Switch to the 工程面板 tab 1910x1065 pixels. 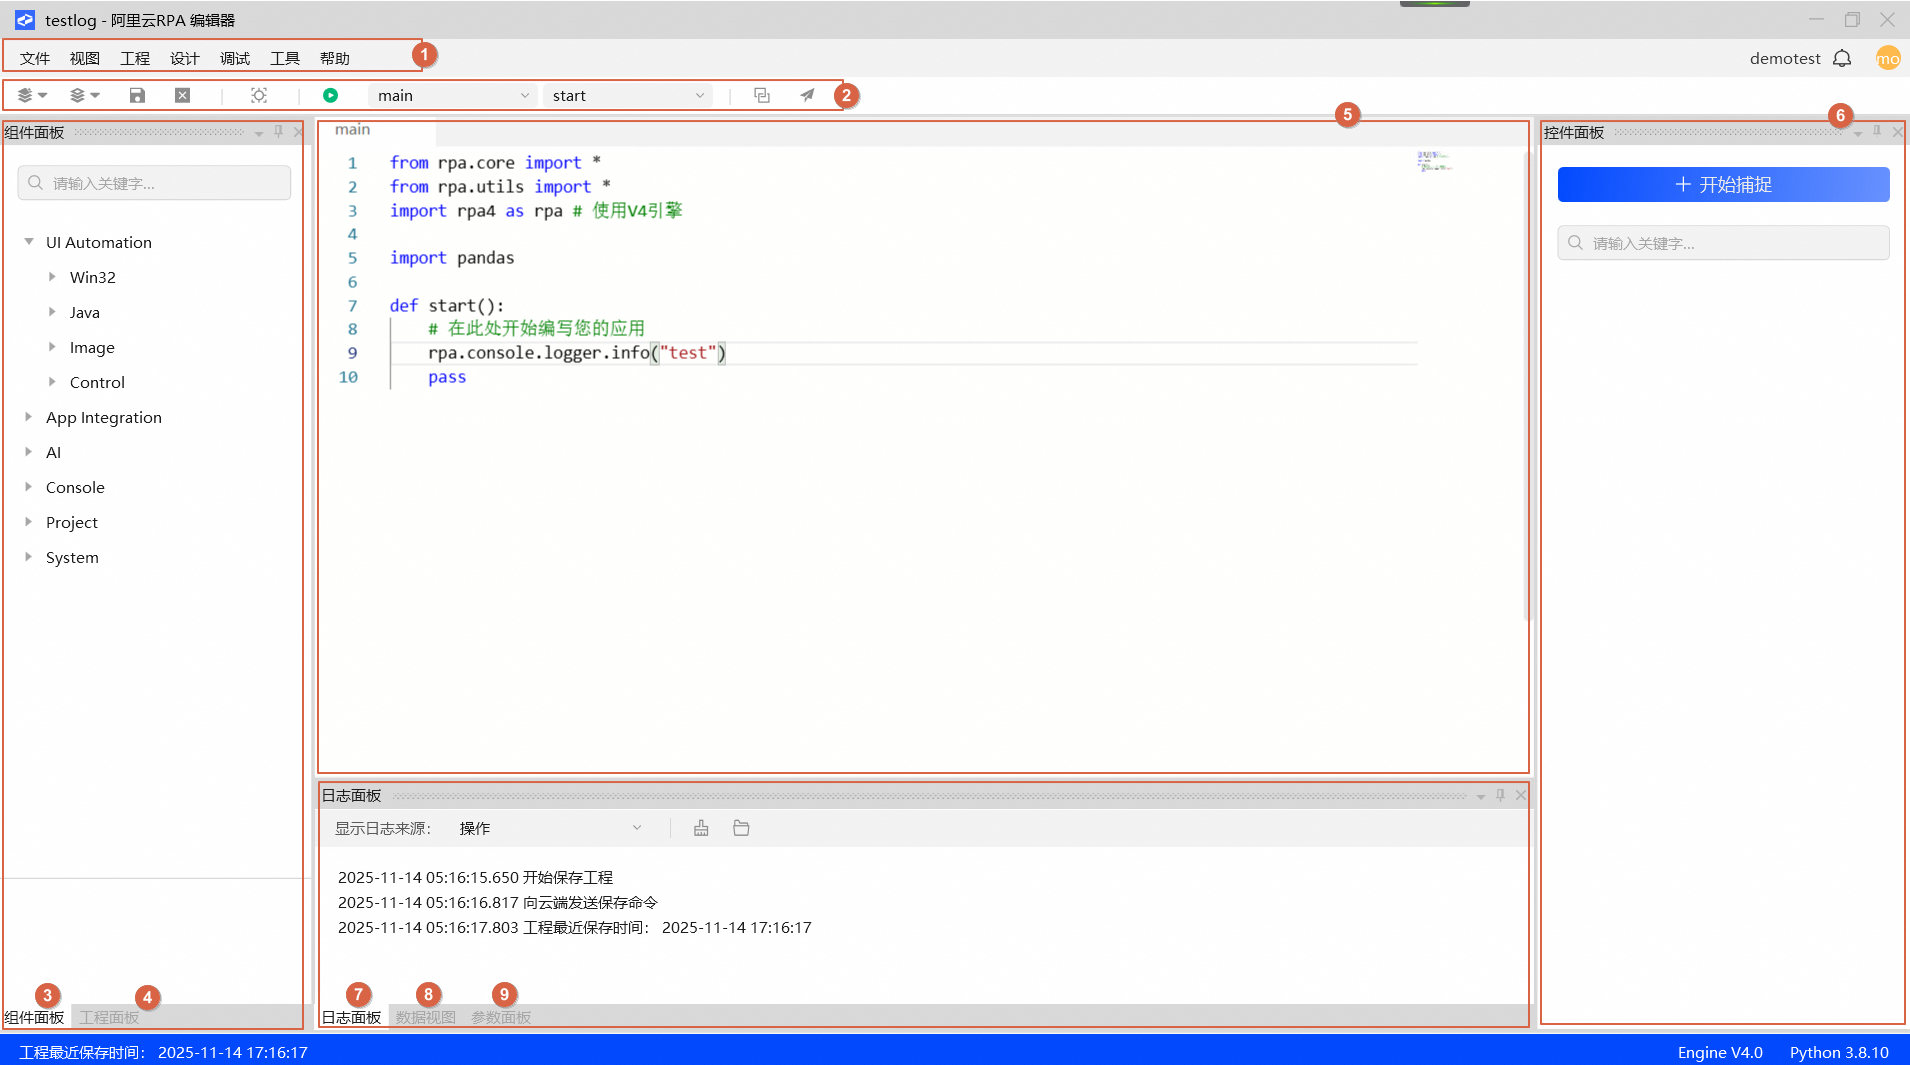(109, 1017)
